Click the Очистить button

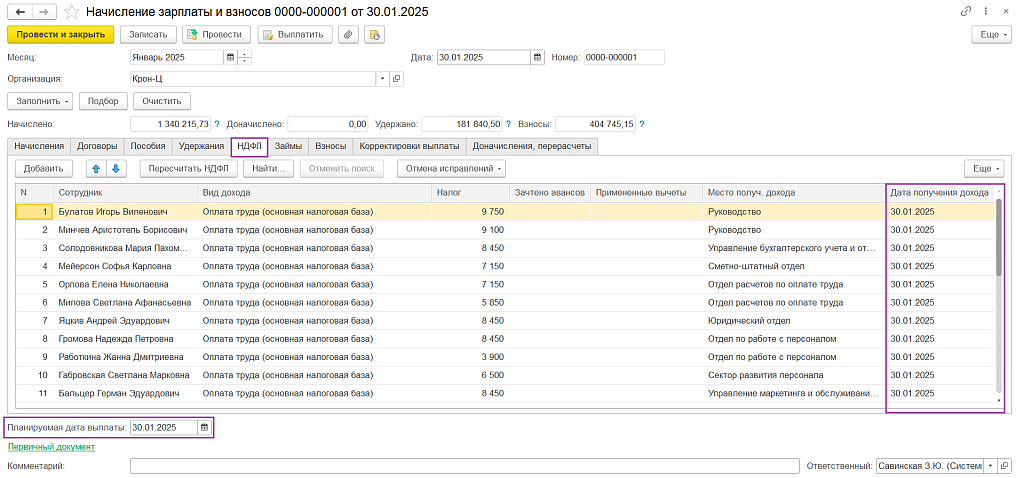coord(162,101)
